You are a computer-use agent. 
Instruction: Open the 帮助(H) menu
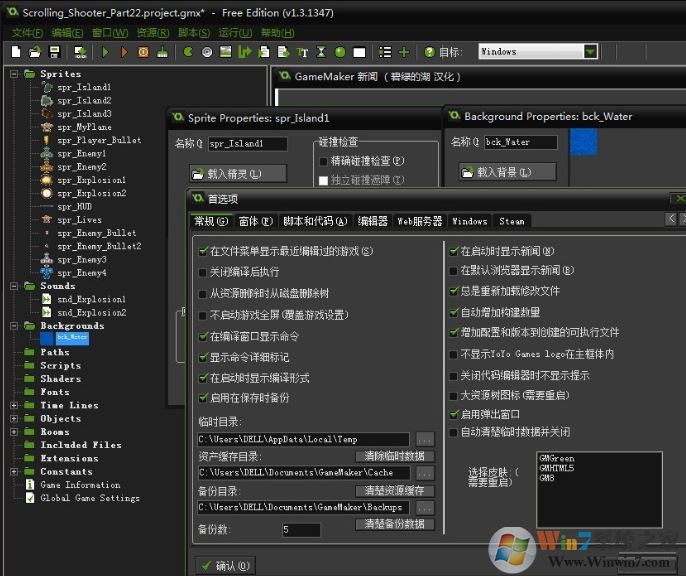(x=277, y=33)
